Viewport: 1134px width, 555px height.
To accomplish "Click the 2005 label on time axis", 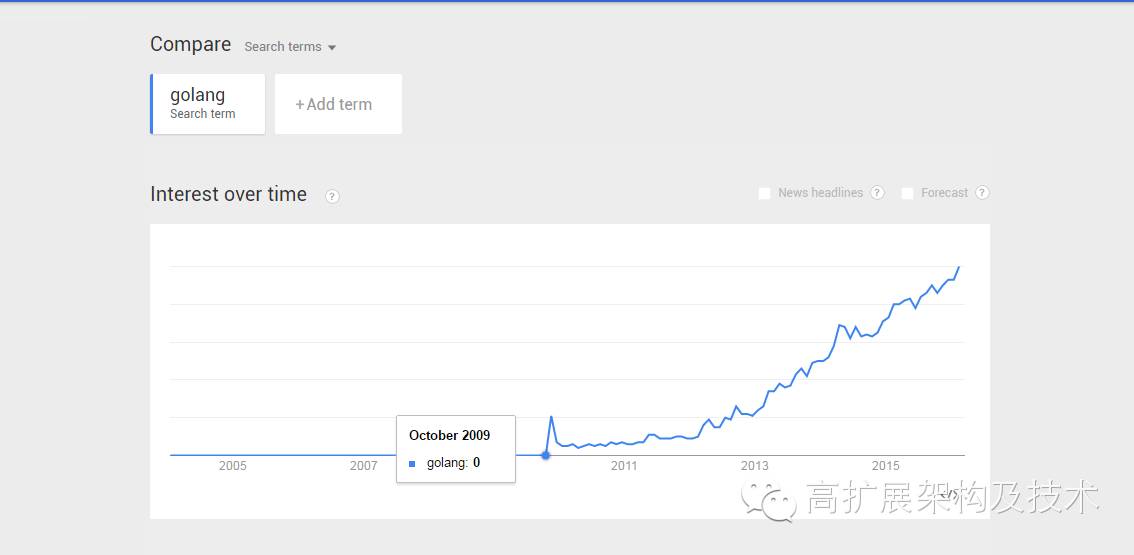I will (232, 466).
